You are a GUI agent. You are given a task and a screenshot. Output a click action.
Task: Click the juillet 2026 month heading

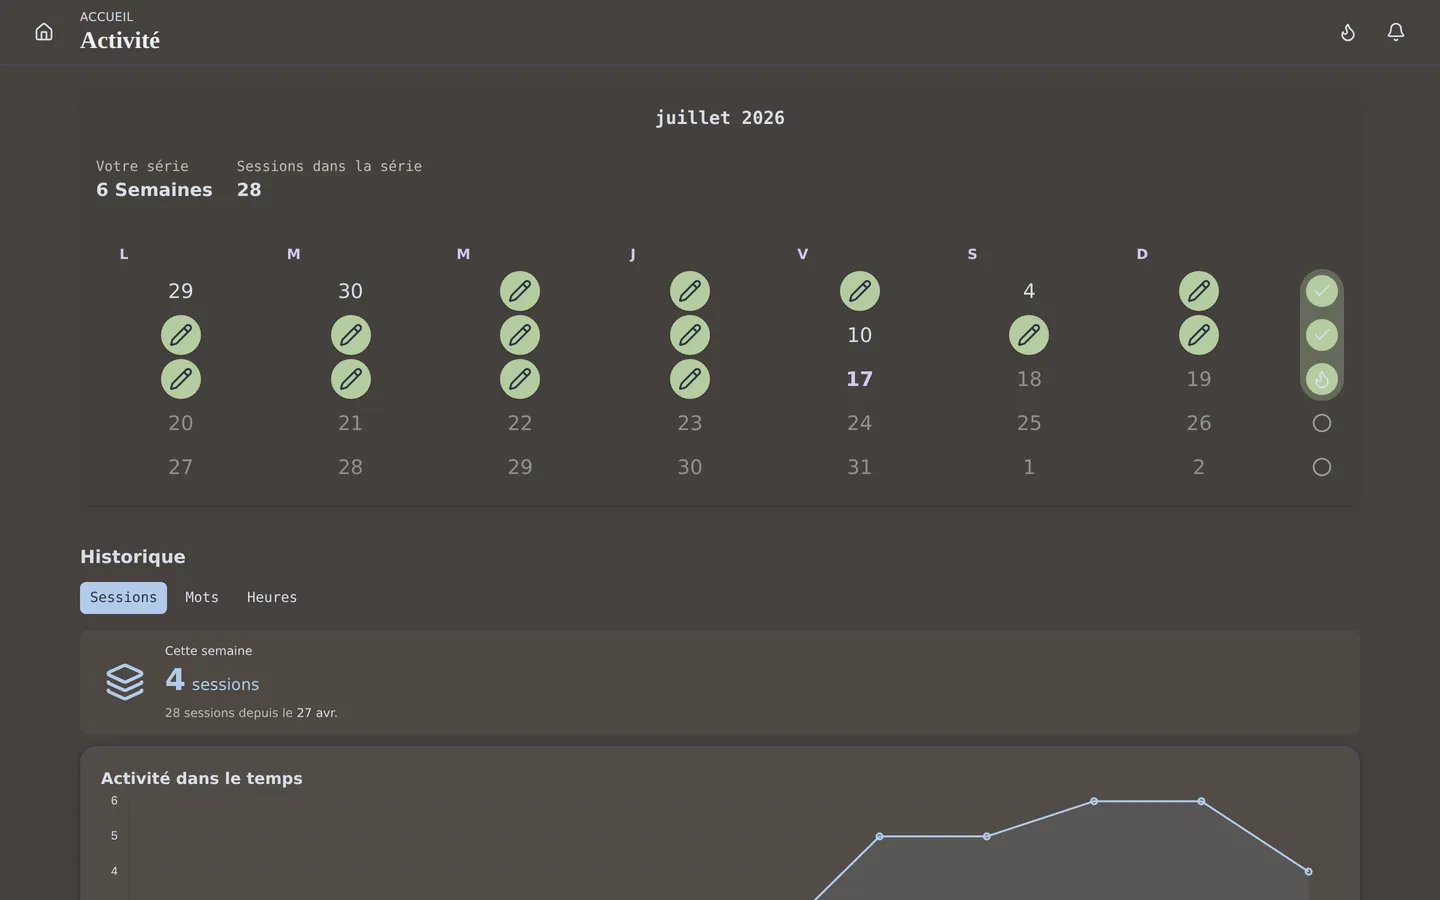pyautogui.click(x=720, y=118)
